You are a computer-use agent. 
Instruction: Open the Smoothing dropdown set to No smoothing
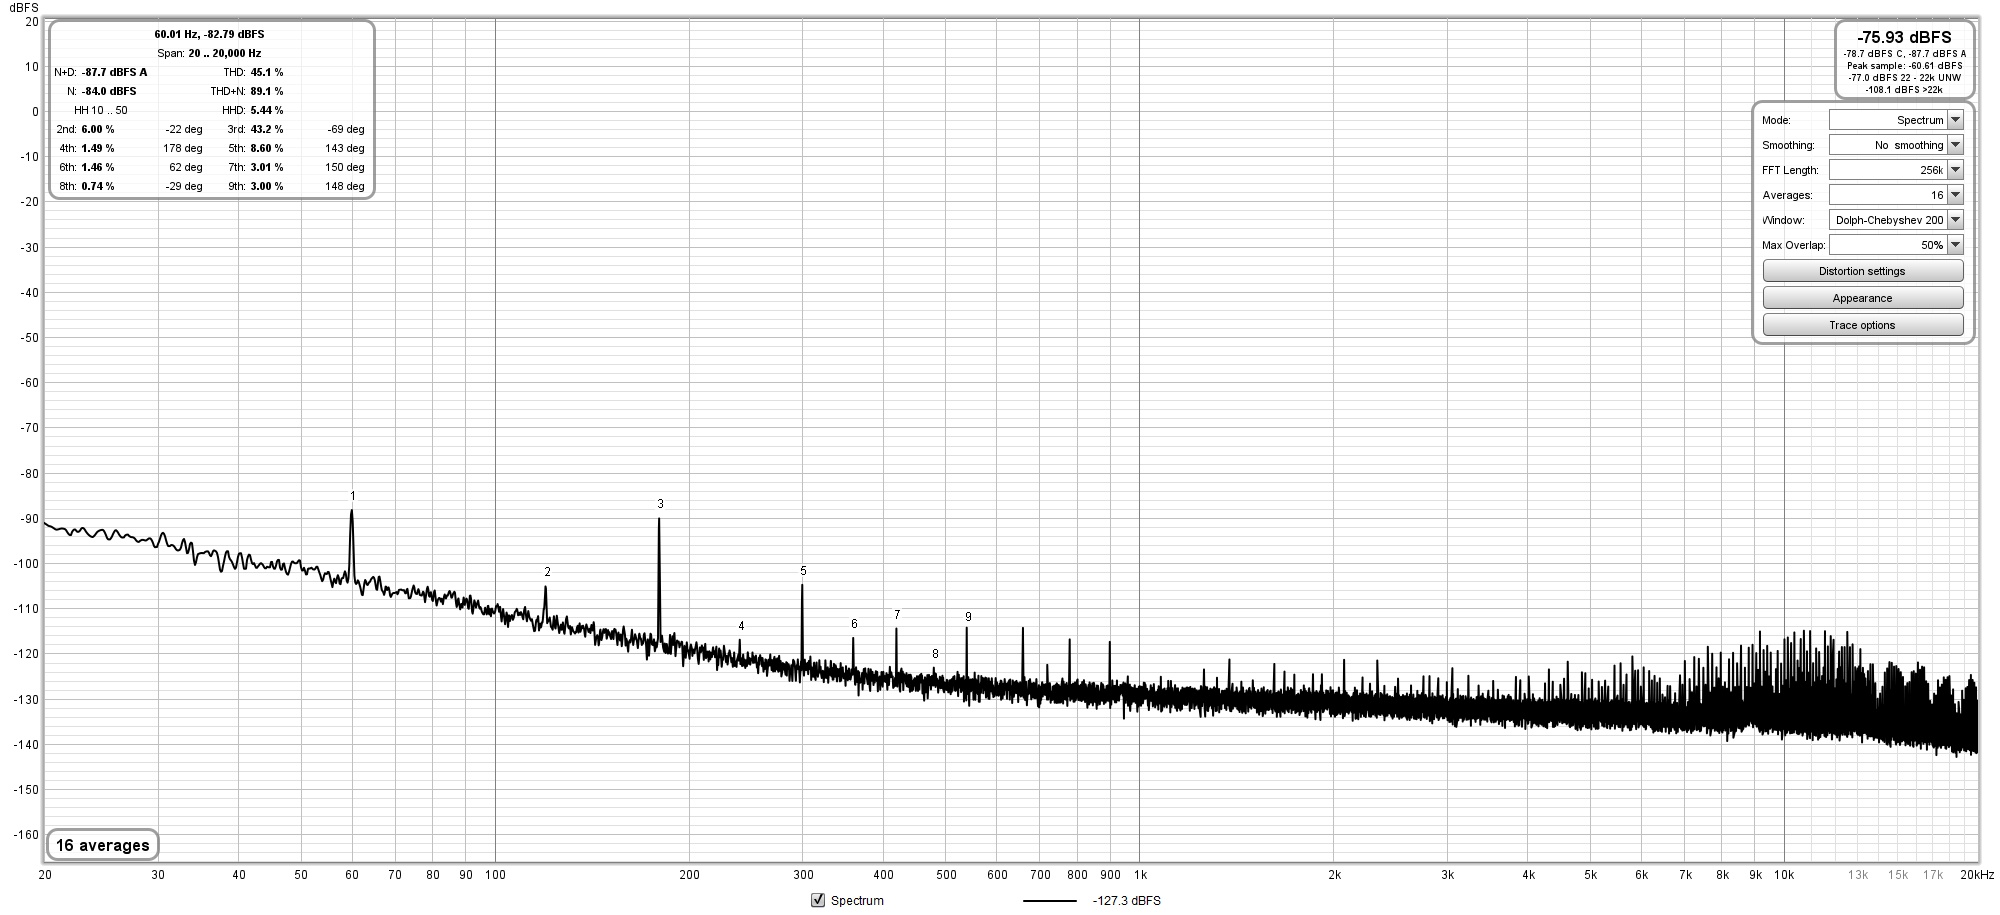pyautogui.click(x=1896, y=145)
